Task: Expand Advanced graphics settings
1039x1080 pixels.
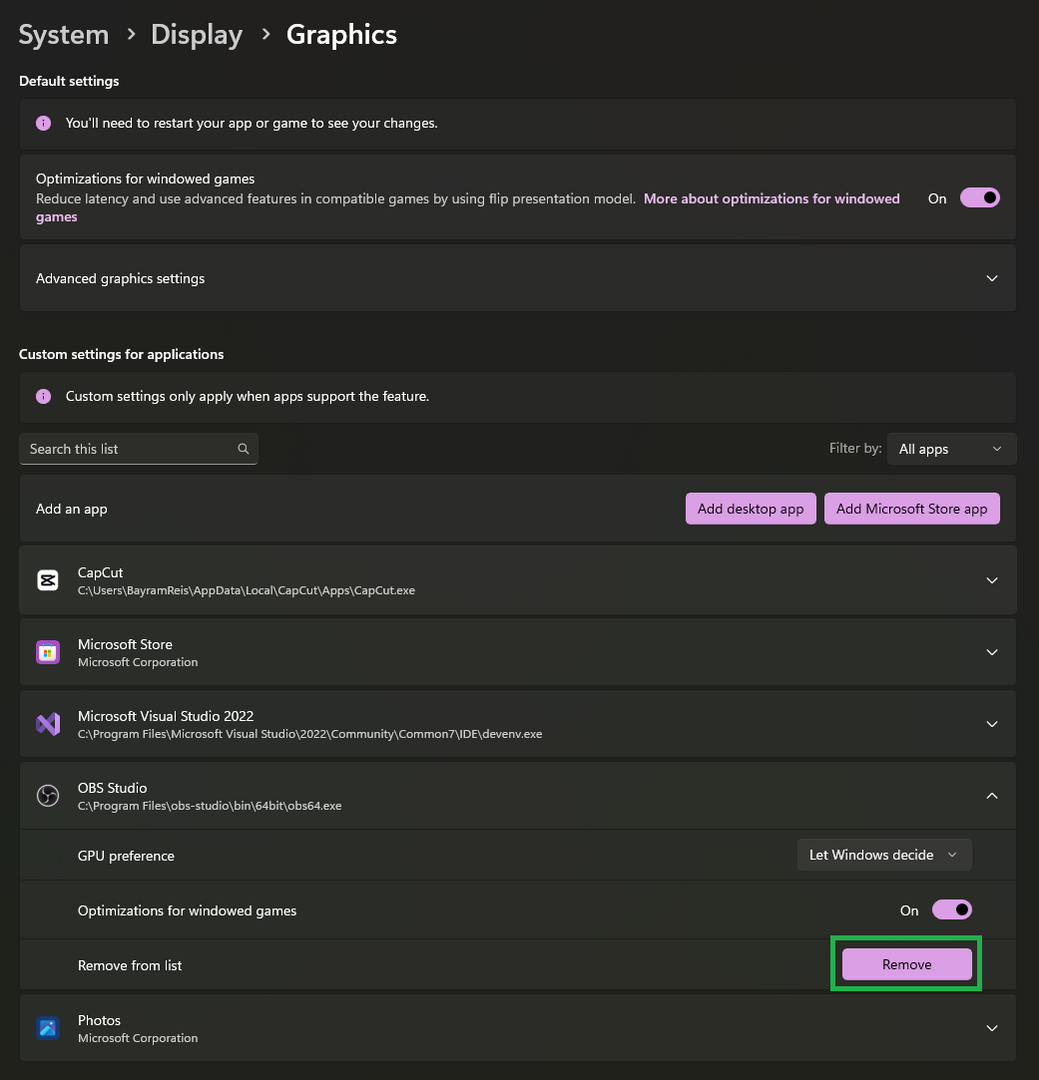Action: [x=992, y=278]
